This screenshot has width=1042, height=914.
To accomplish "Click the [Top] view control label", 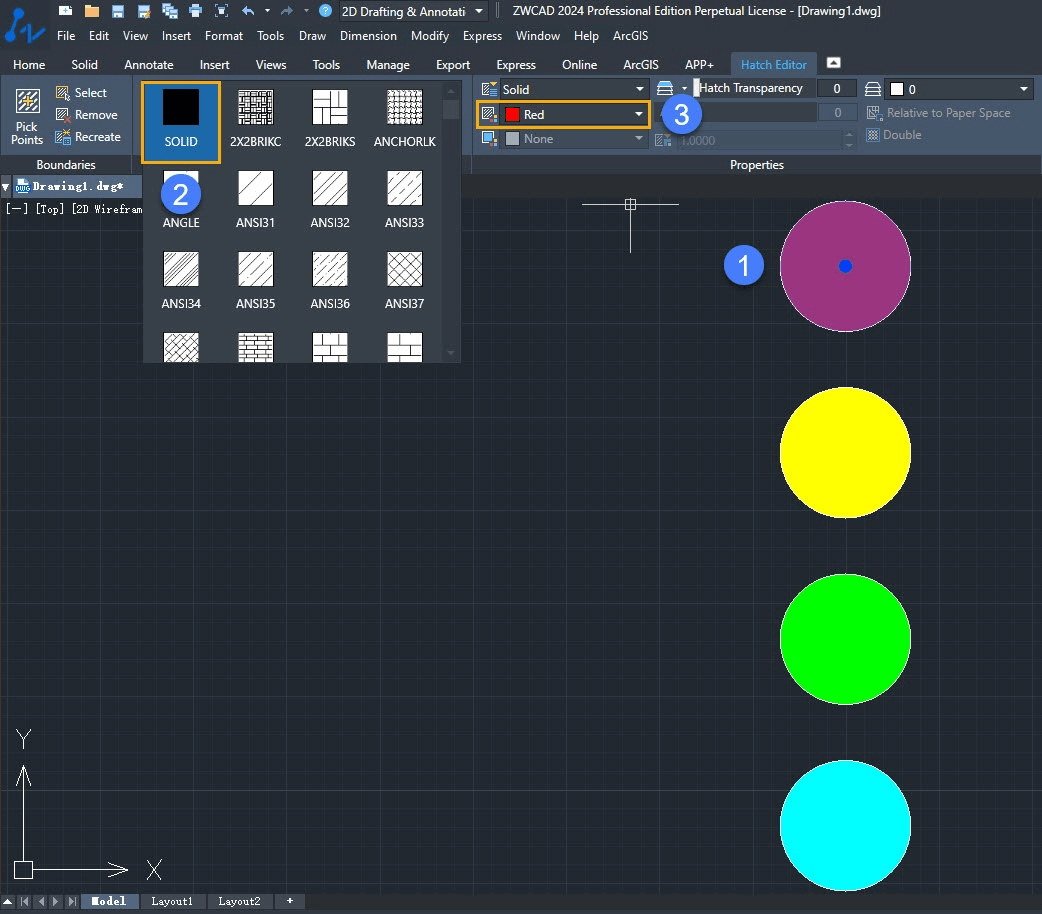I will (49, 209).
